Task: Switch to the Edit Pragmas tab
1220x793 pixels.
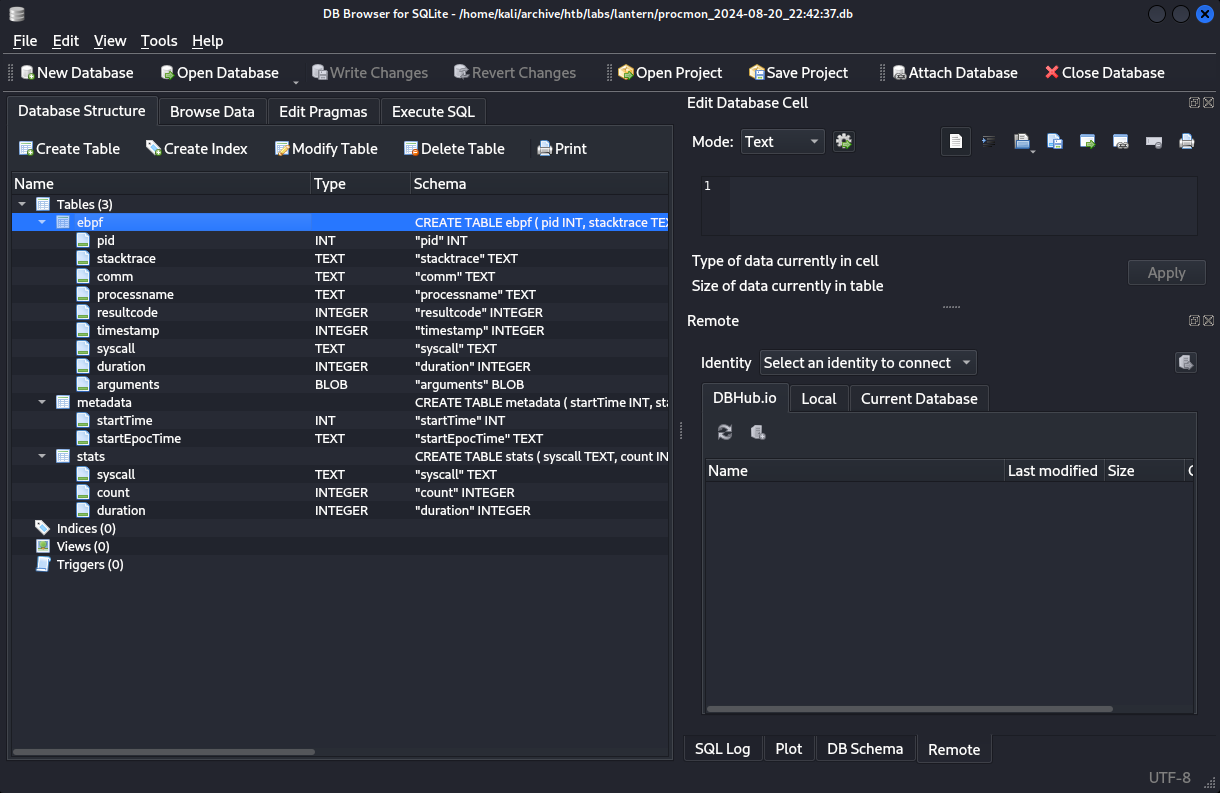Action: click(x=323, y=111)
